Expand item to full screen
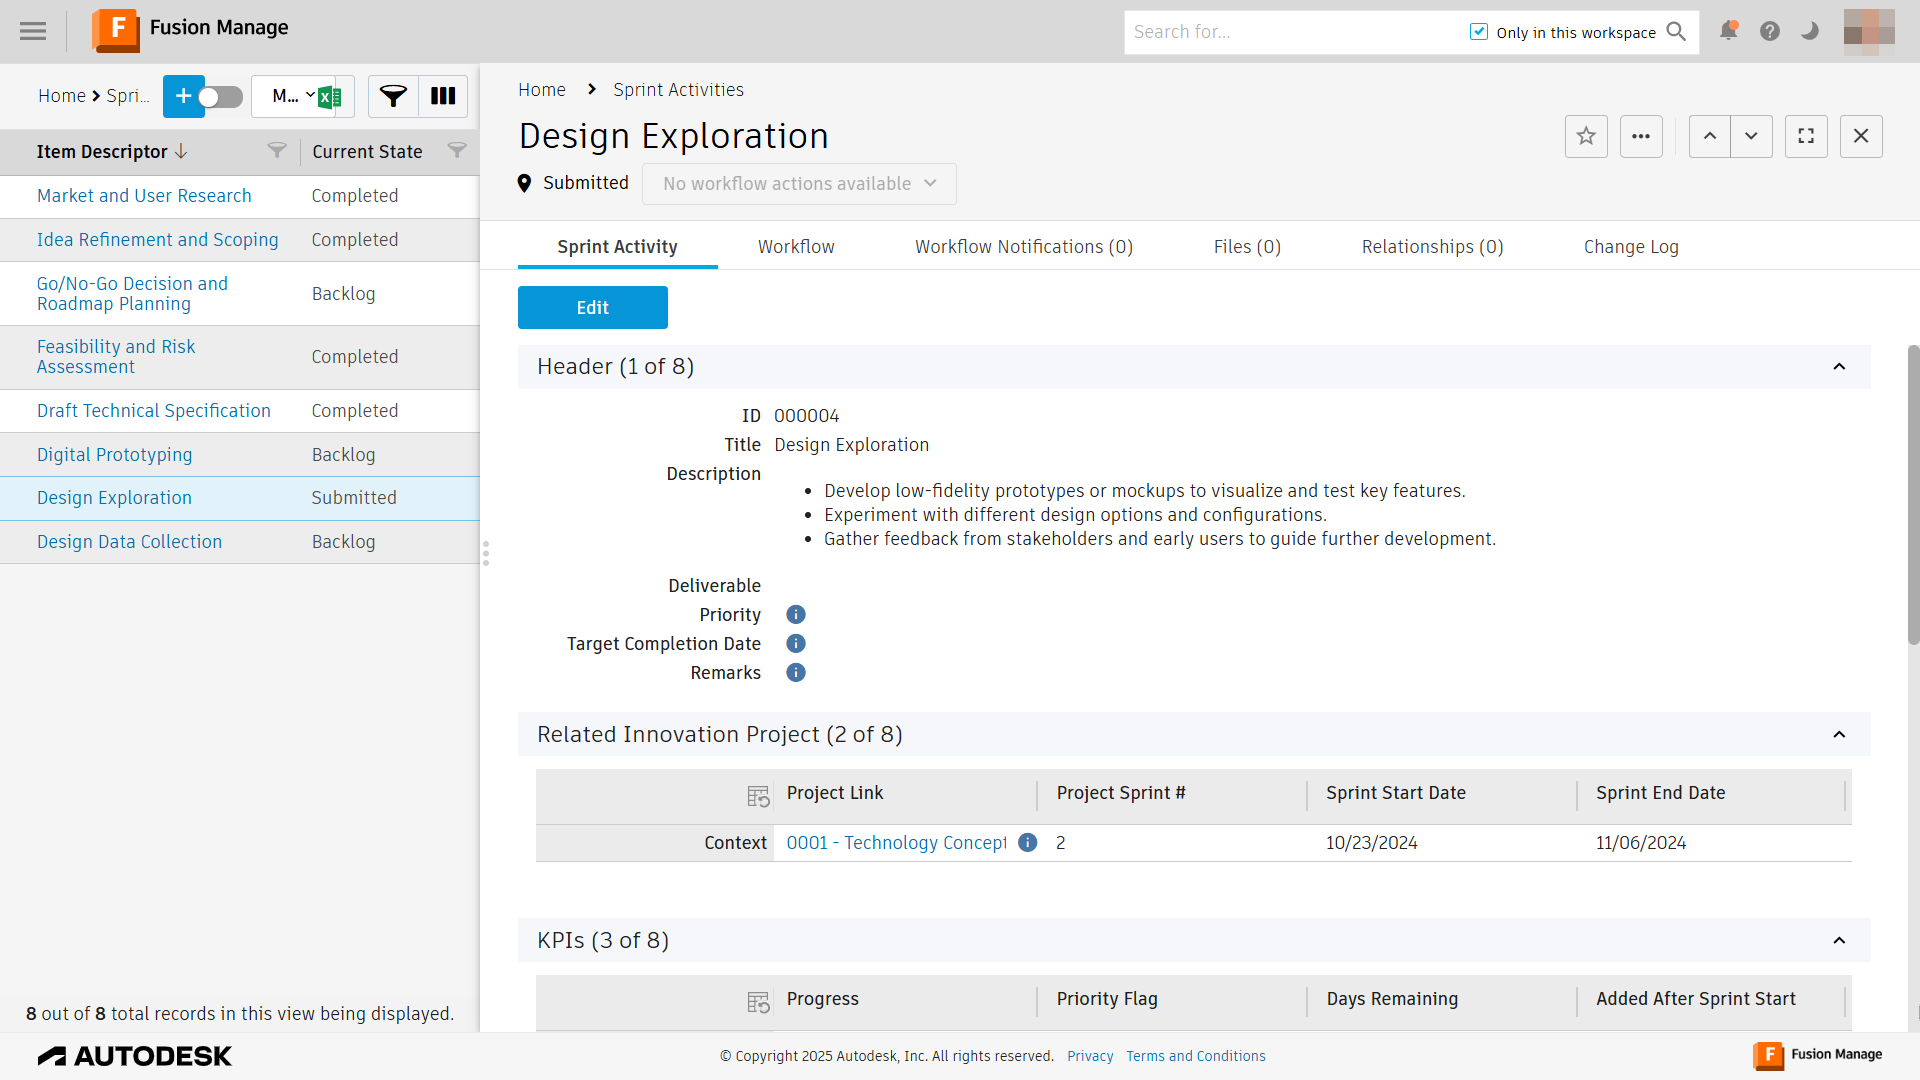The height and width of the screenshot is (1080, 1920). tap(1806, 136)
